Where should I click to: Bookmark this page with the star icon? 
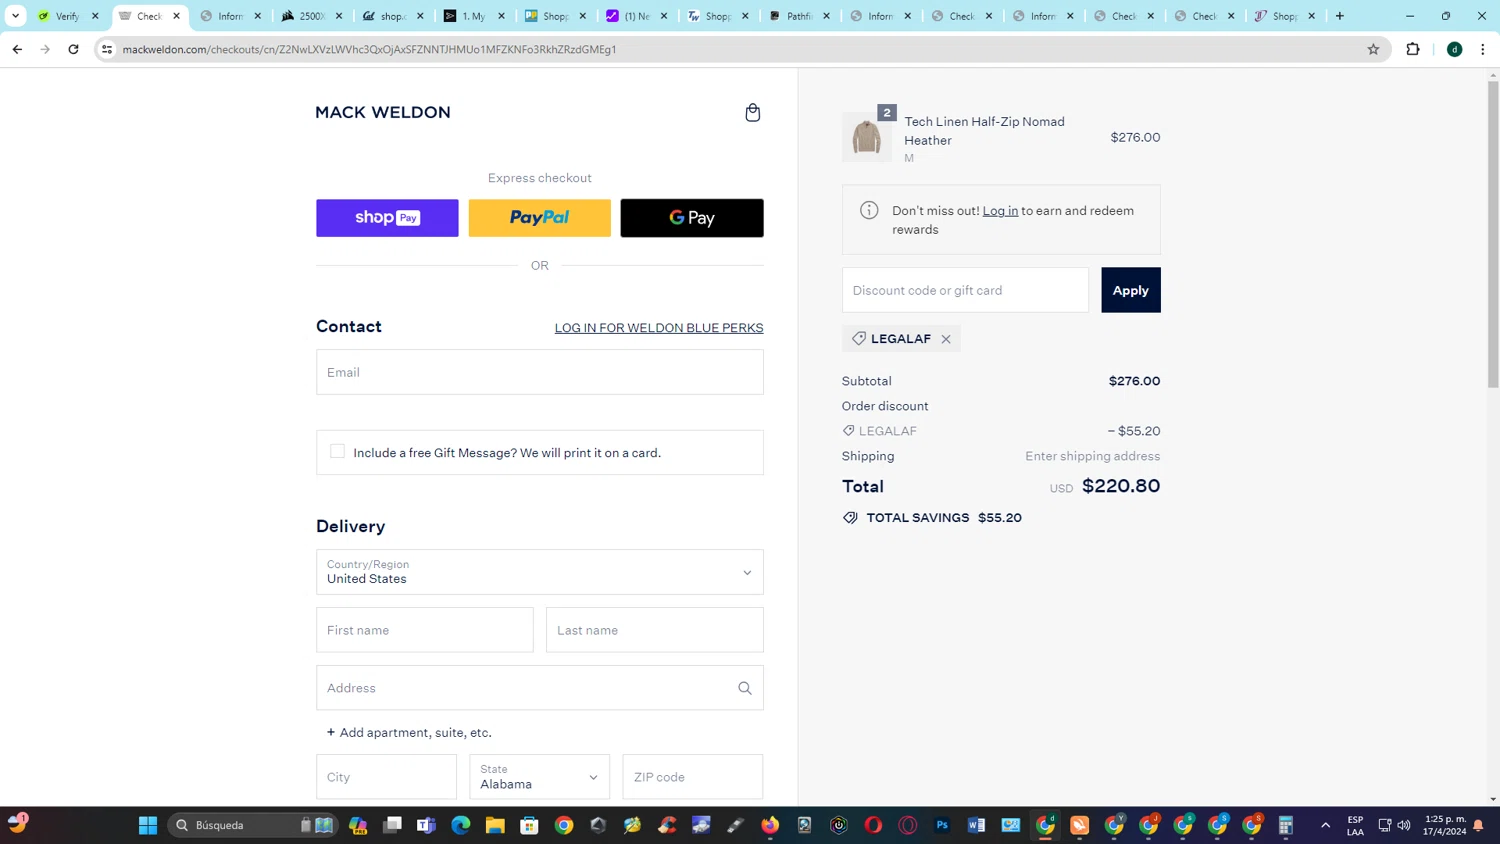point(1373,49)
